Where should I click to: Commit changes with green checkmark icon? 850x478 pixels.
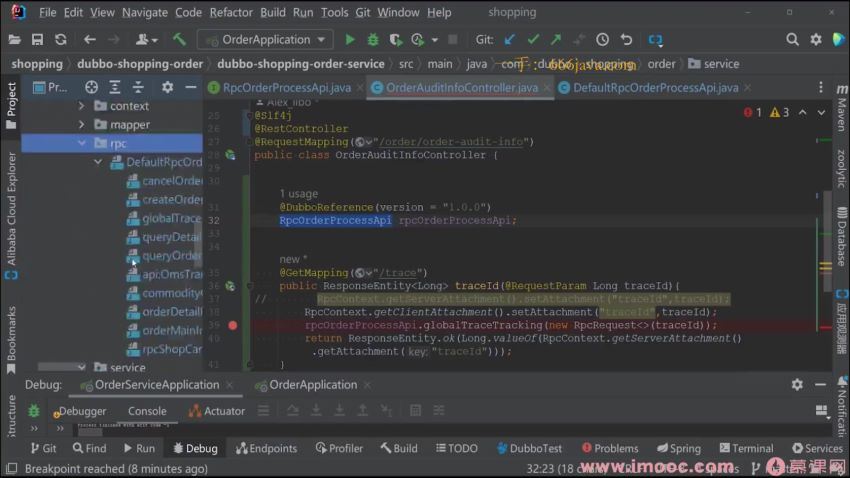coord(533,40)
